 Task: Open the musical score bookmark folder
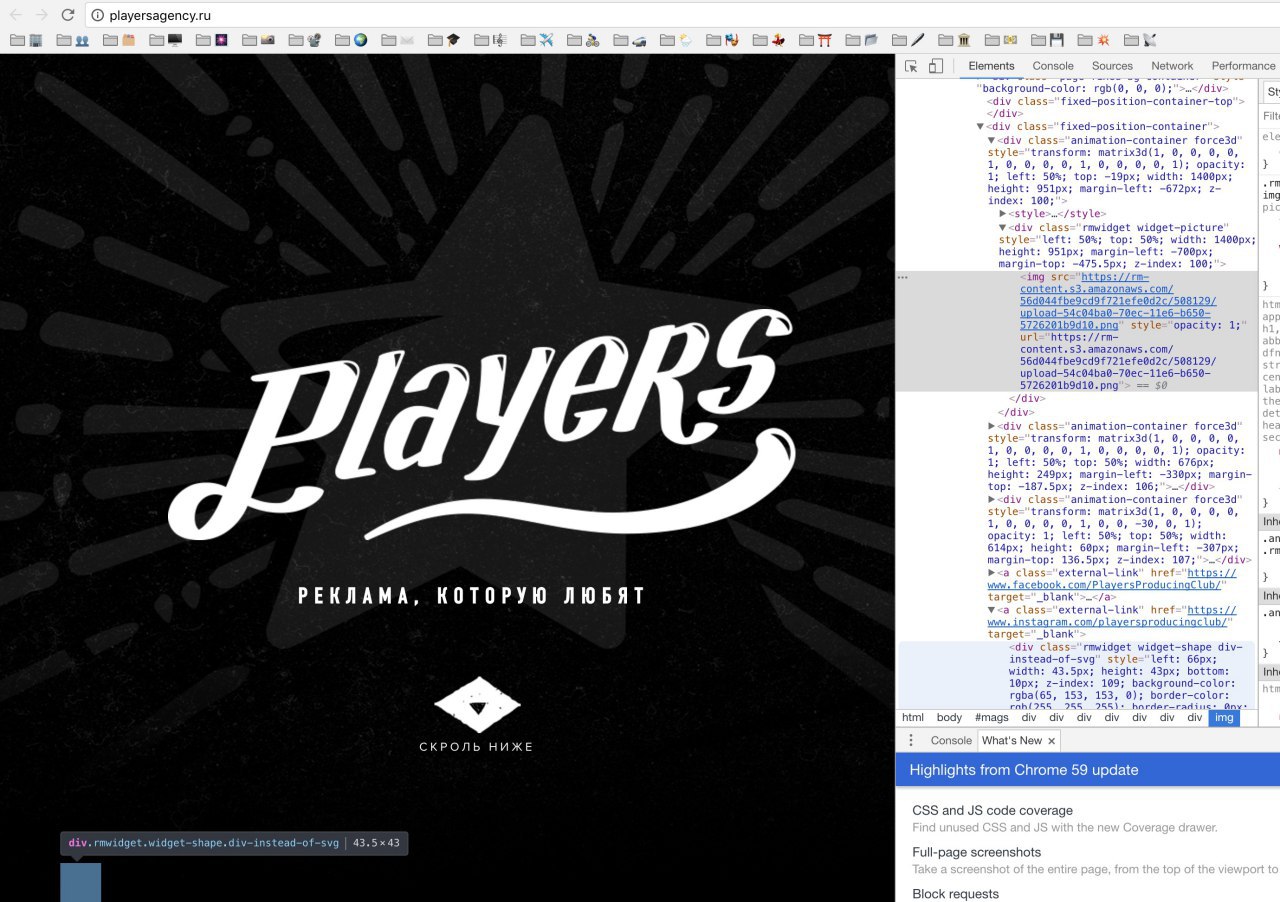click(491, 40)
